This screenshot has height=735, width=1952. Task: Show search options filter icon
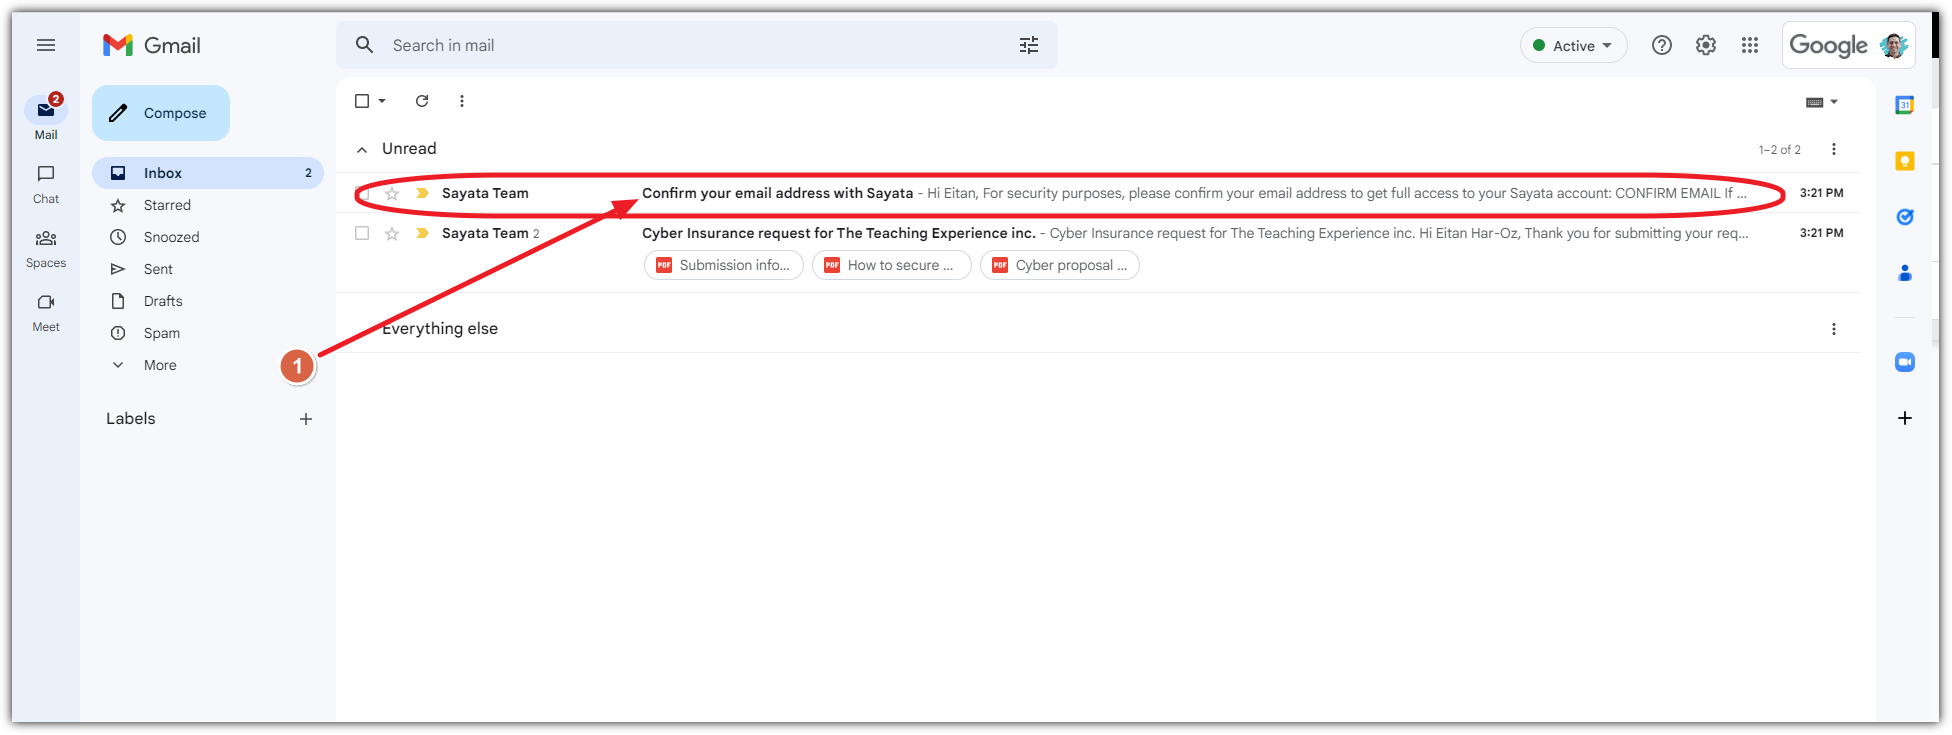point(1029,45)
